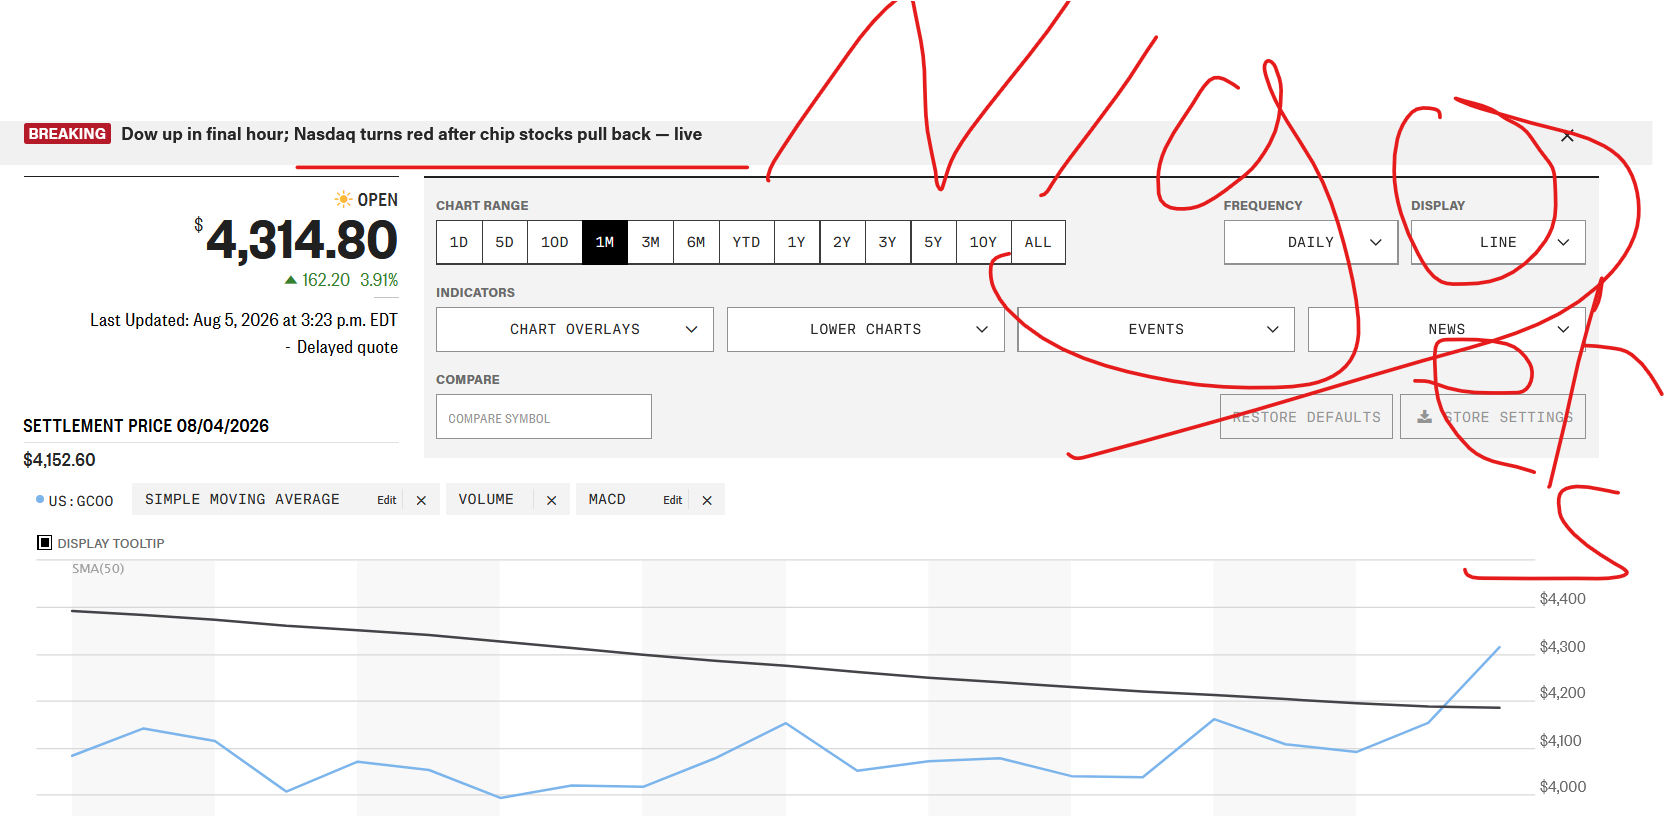Click the 3.91% percent change value
The width and height of the screenshot is (1665, 816).
click(x=379, y=280)
